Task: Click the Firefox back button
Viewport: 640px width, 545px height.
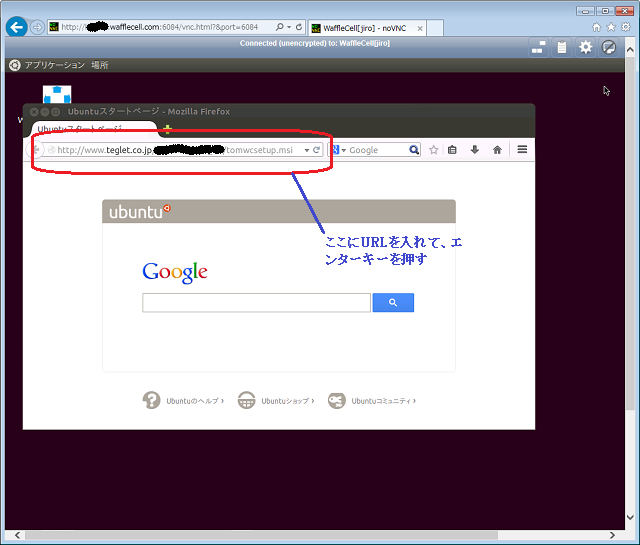Action: [x=36, y=150]
